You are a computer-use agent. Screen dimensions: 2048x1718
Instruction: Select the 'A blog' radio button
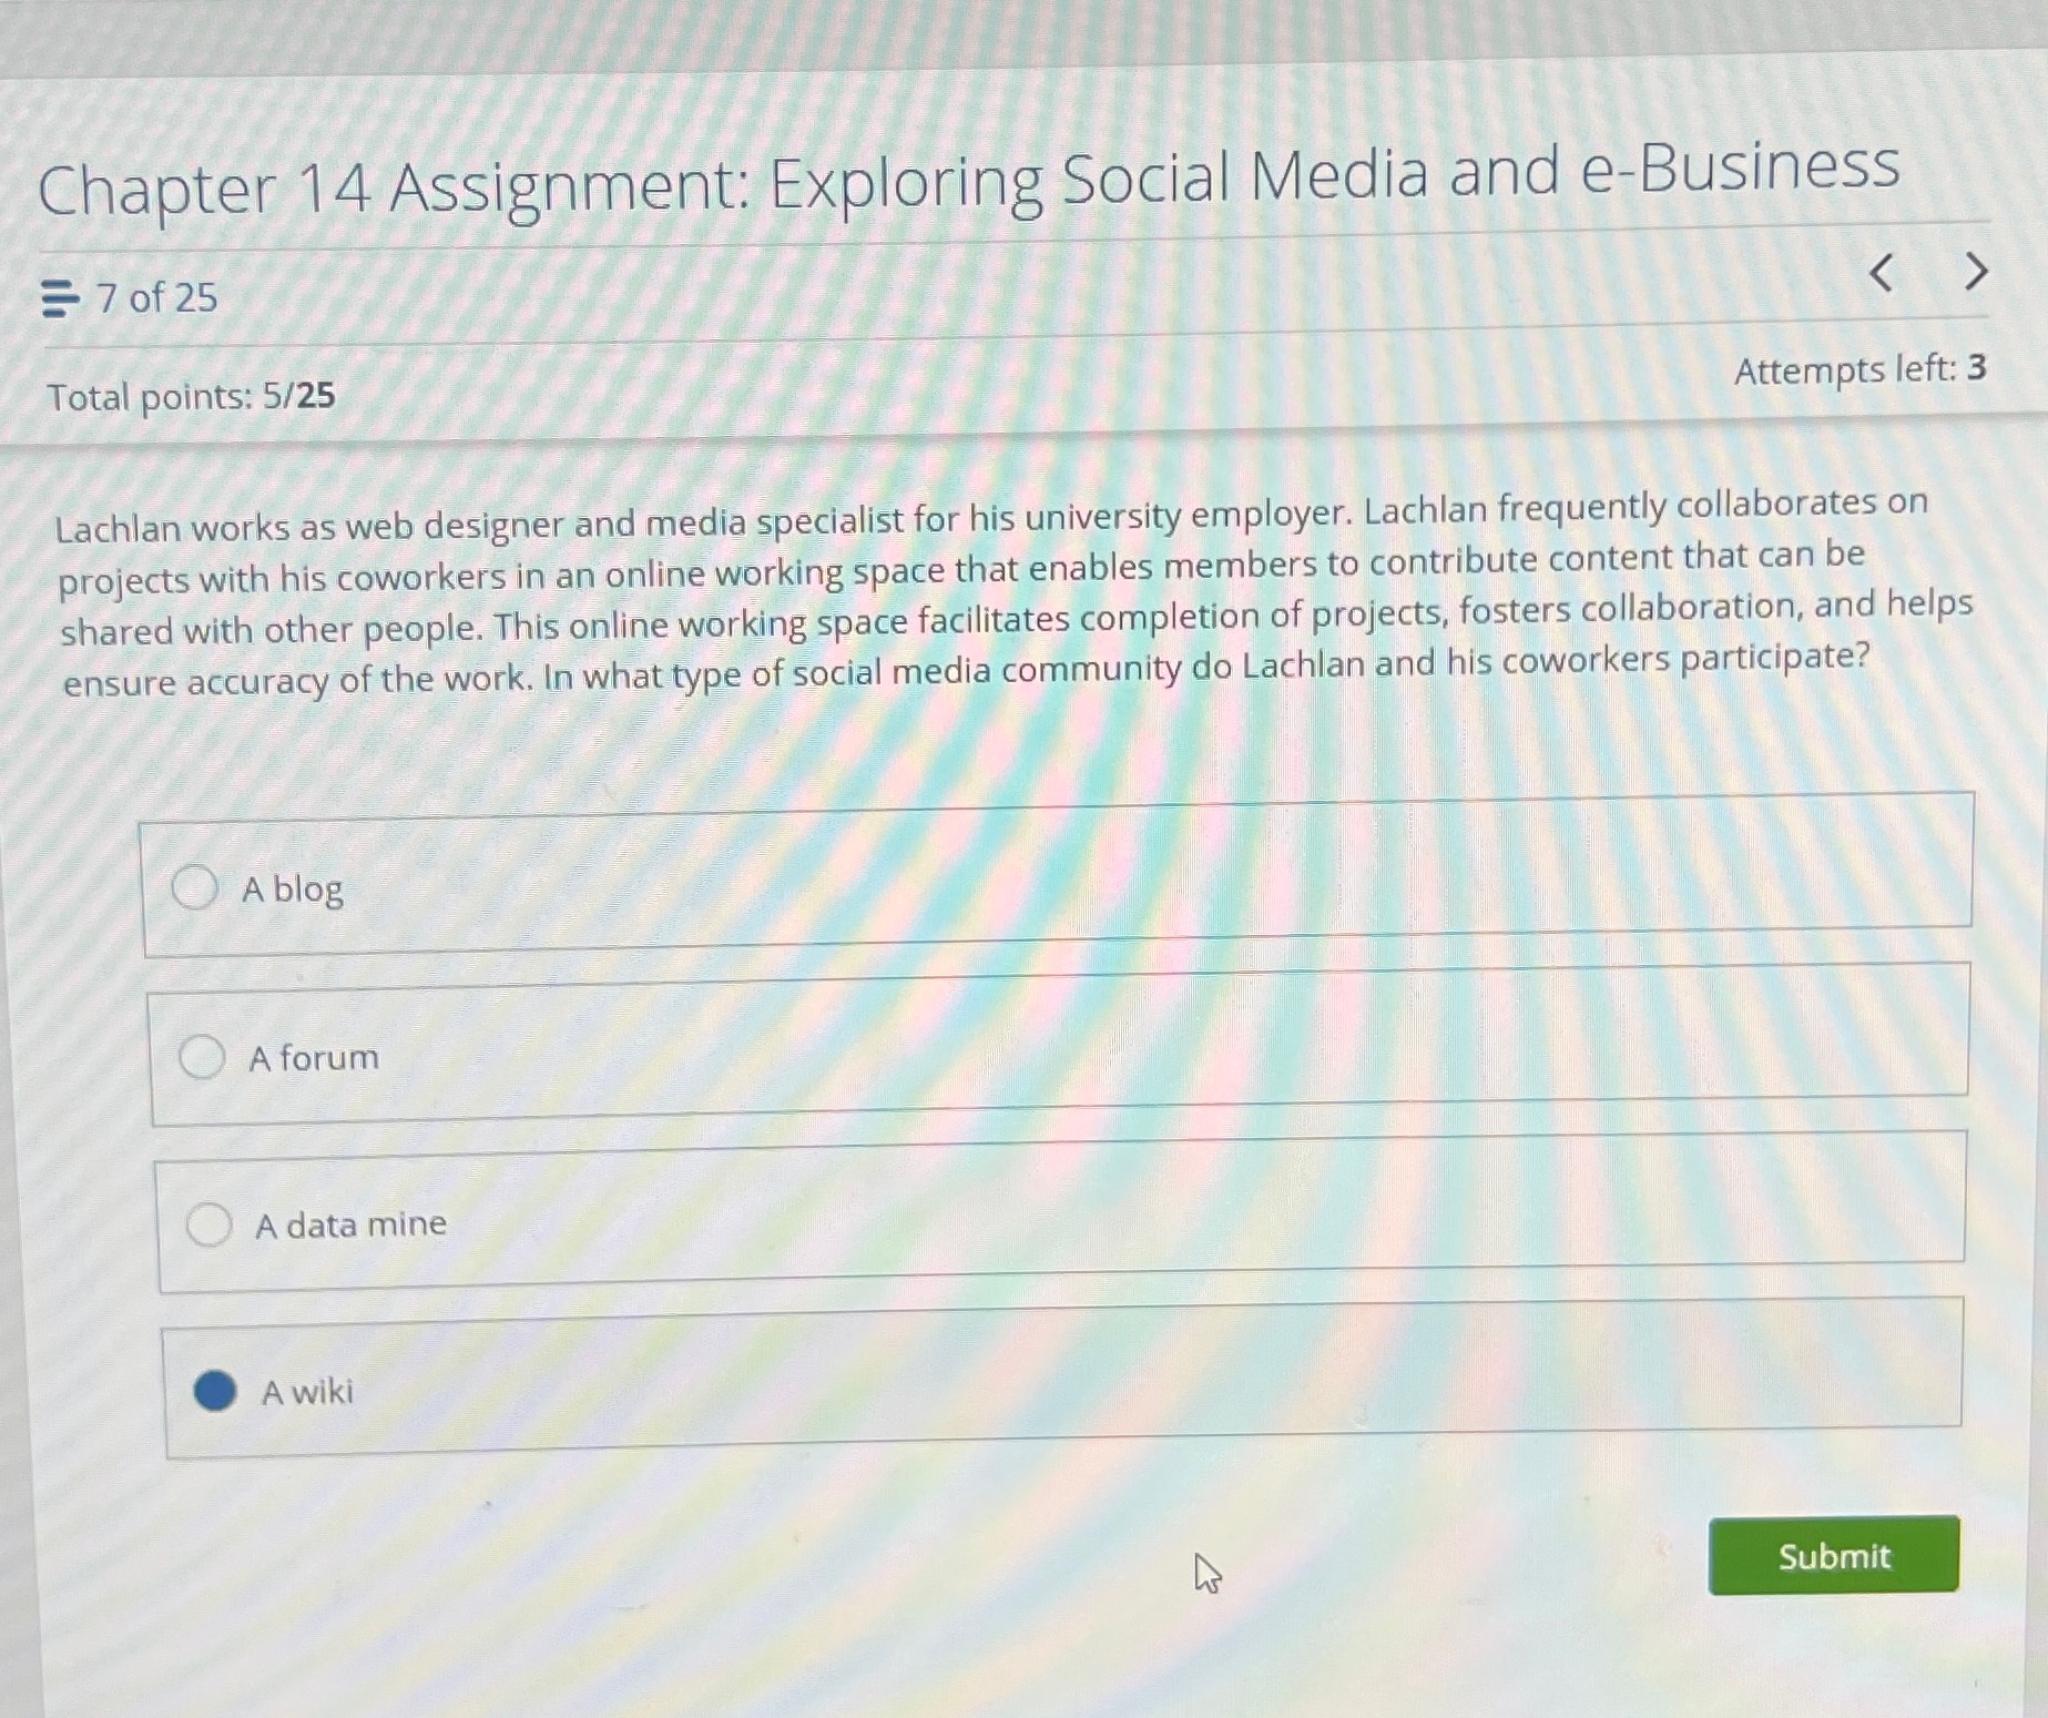[x=194, y=887]
